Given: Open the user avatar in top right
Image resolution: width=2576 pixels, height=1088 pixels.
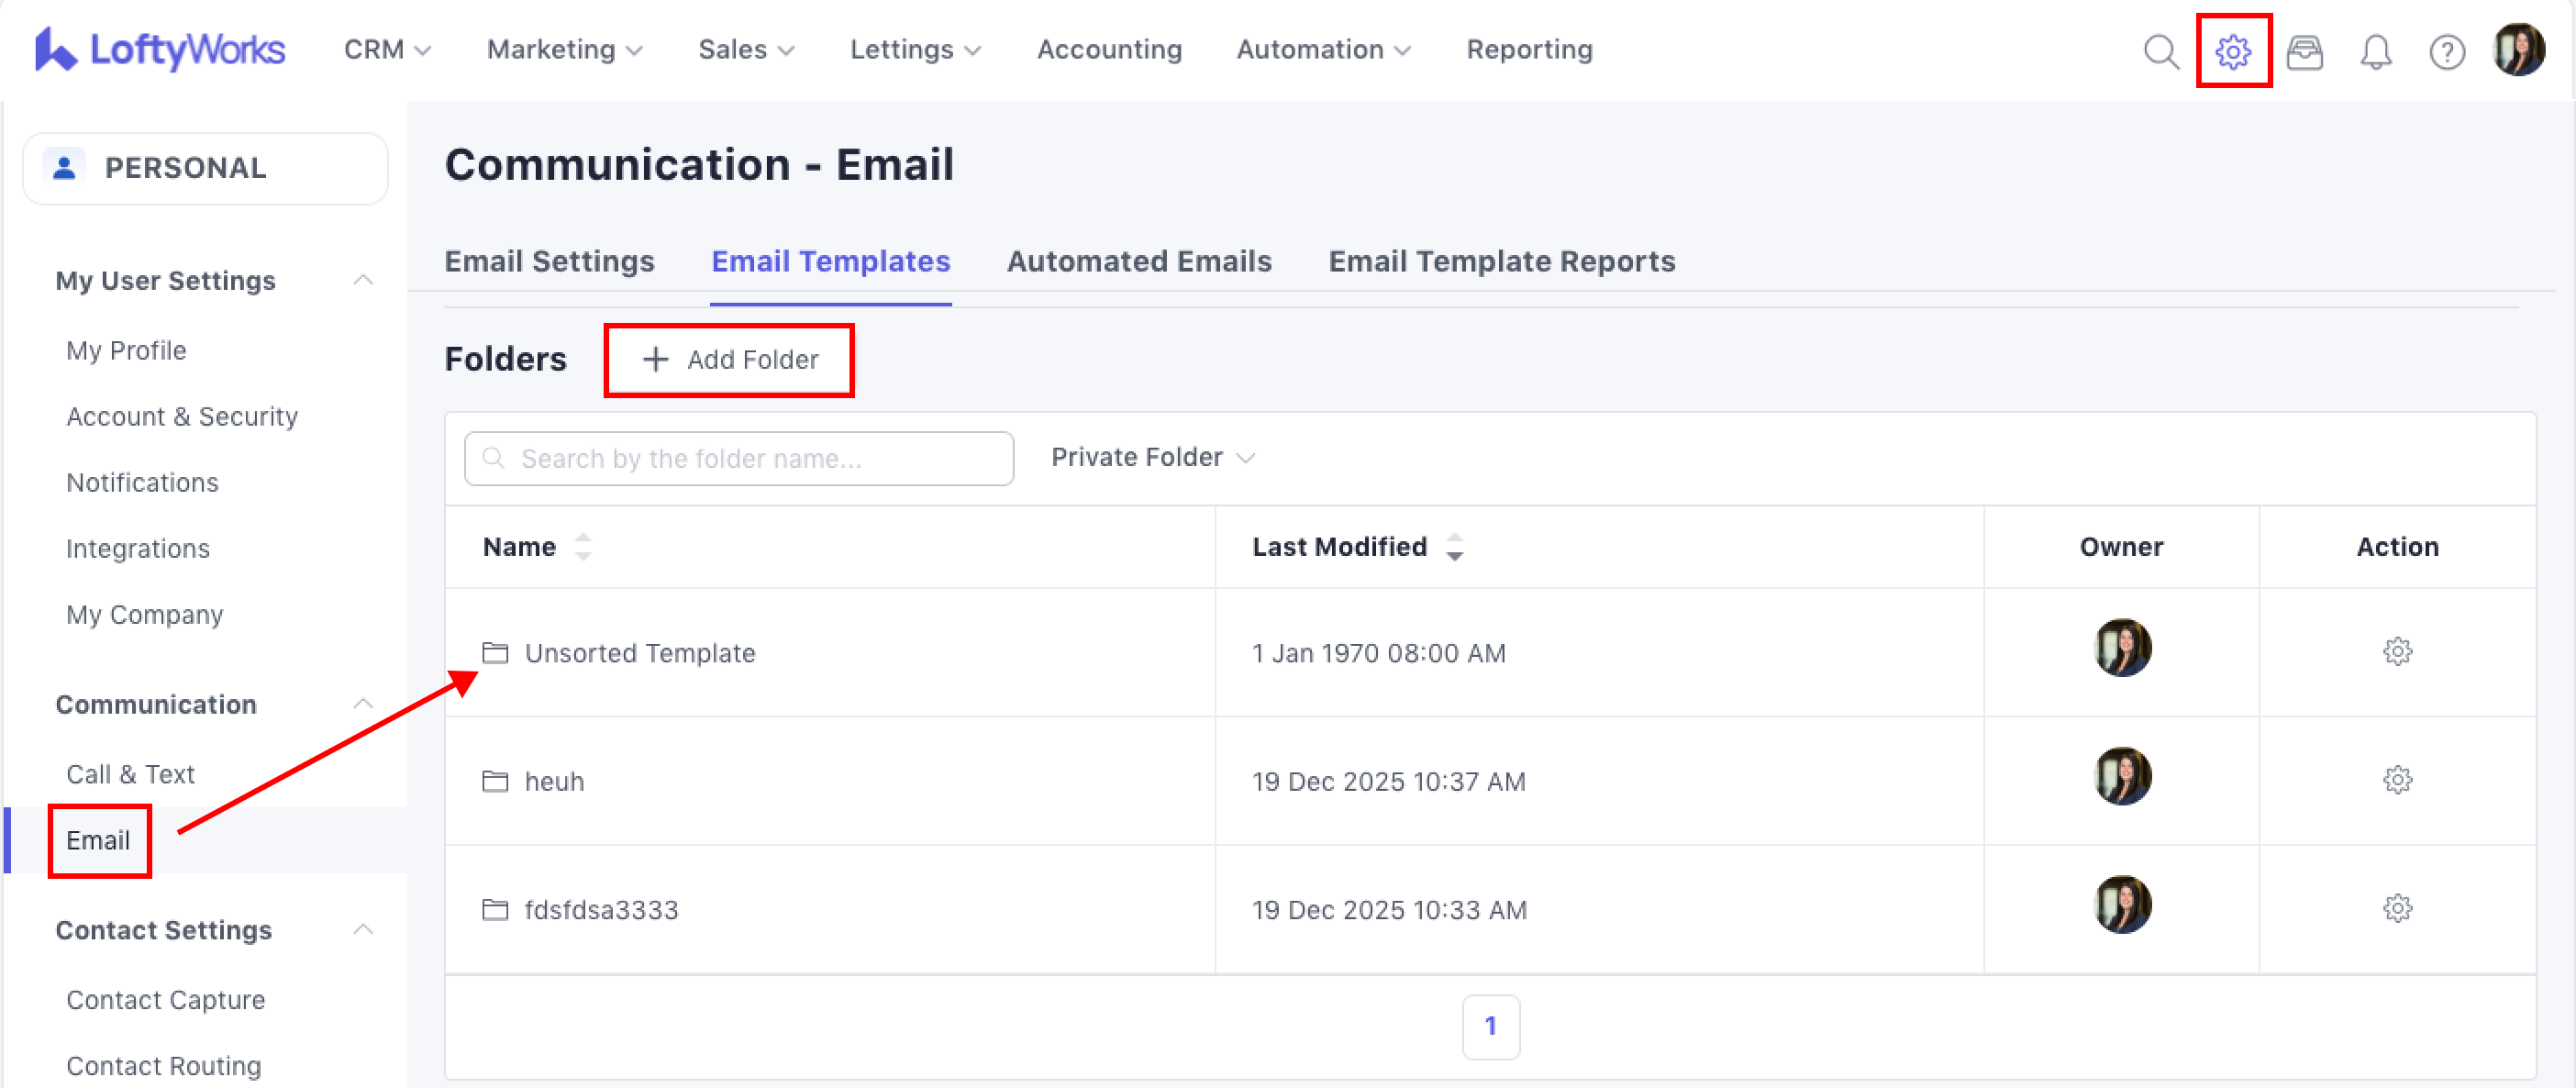Looking at the screenshot, I should 2519,51.
